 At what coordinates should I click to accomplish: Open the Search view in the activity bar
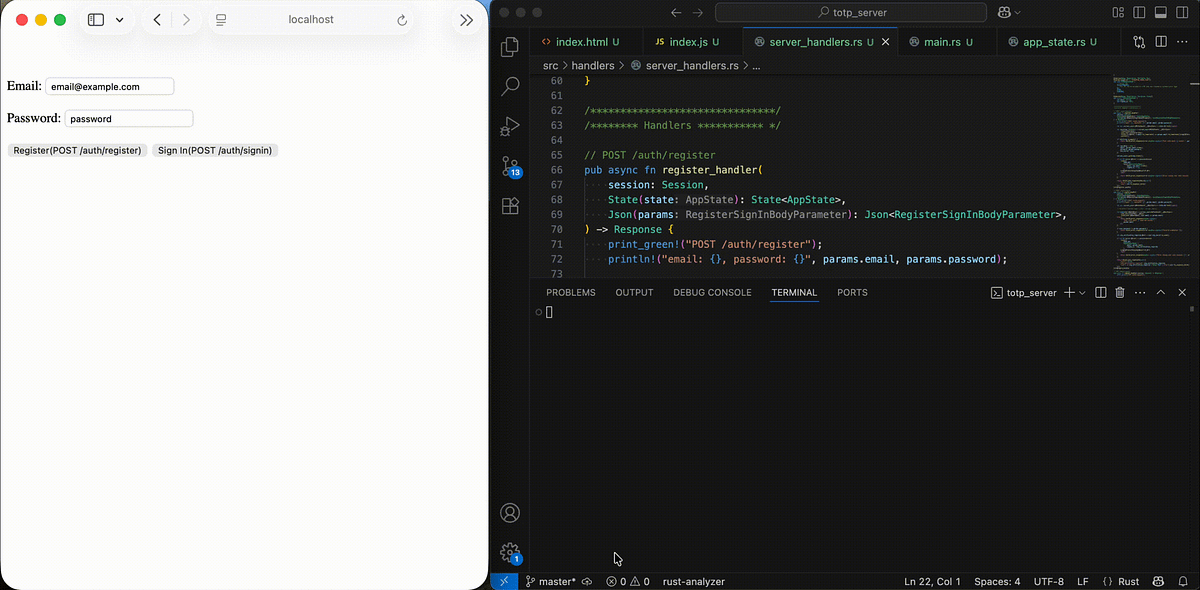pyautogui.click(x=510, y=86)
